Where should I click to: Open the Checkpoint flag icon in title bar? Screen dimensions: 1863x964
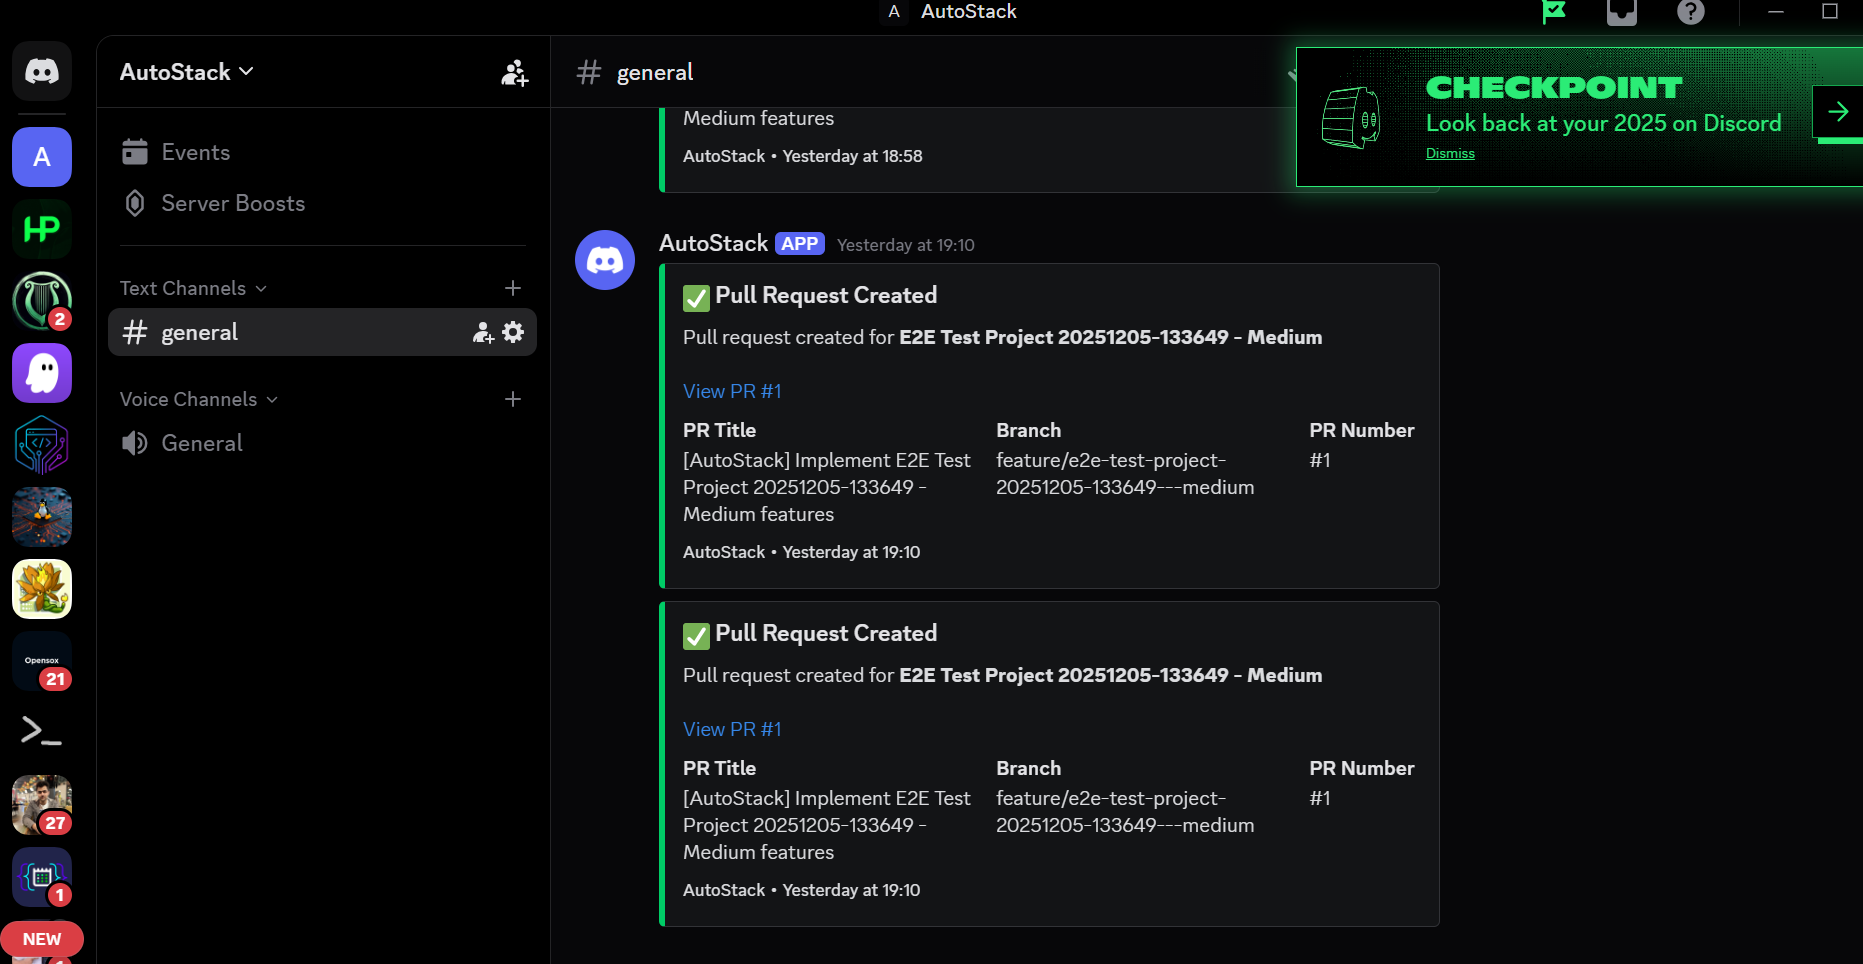click(x=1554, y=12)
